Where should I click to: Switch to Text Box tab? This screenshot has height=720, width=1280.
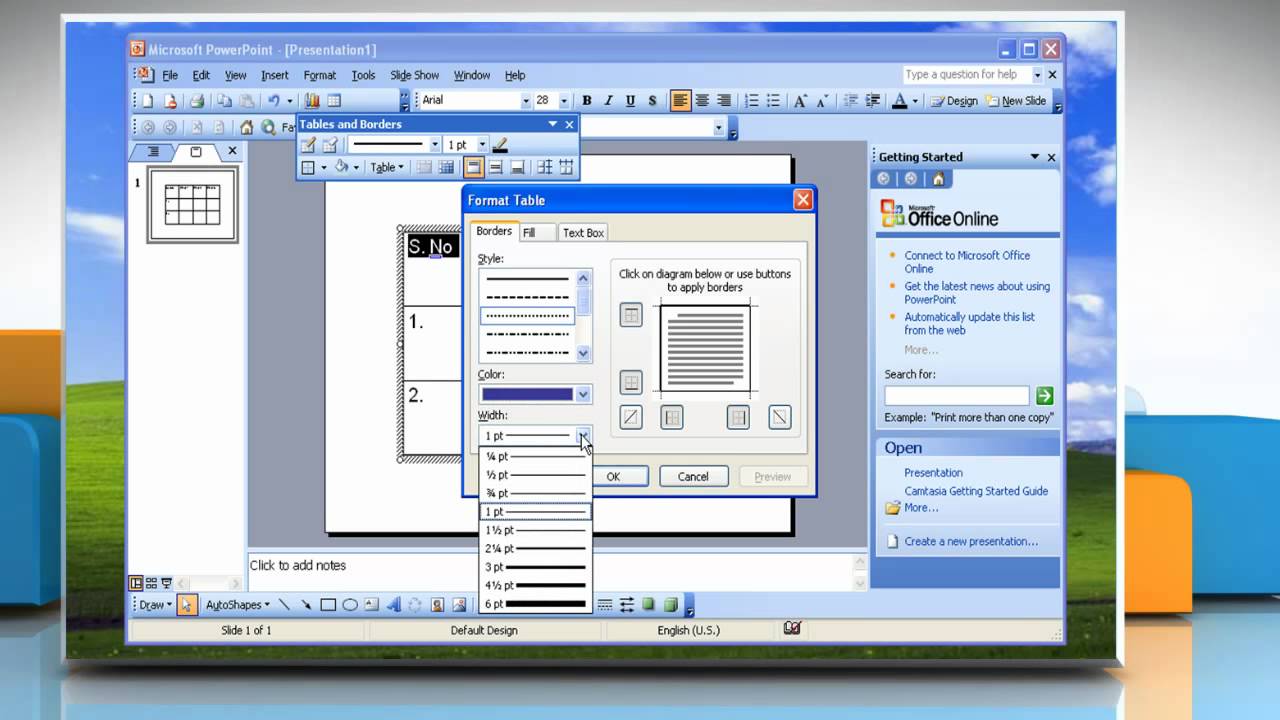point(583,233)
